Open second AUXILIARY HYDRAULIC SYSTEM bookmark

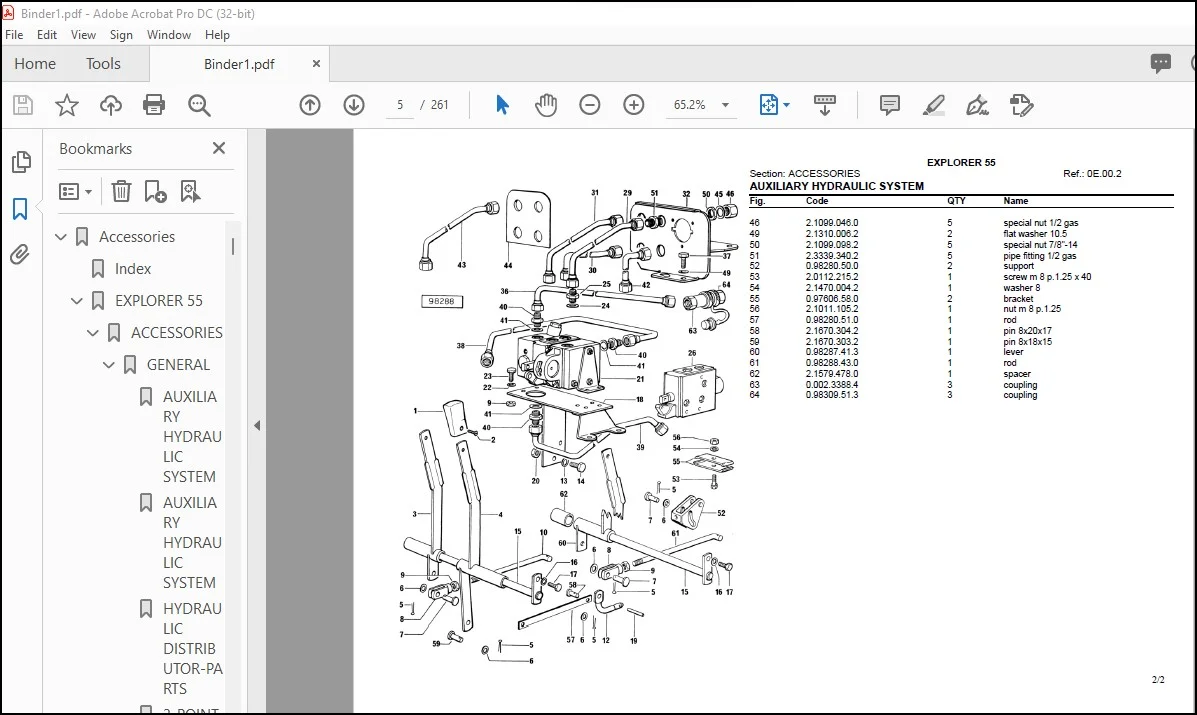[x=192, y=543]
